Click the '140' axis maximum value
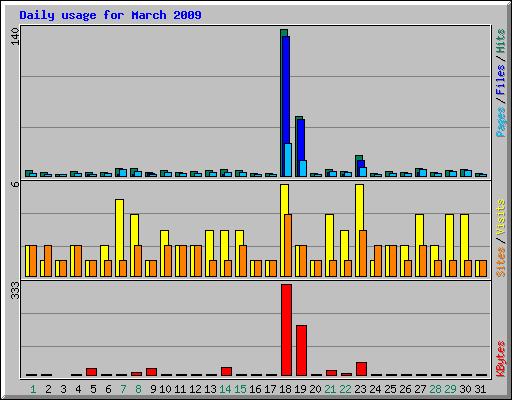 (15, 36)
